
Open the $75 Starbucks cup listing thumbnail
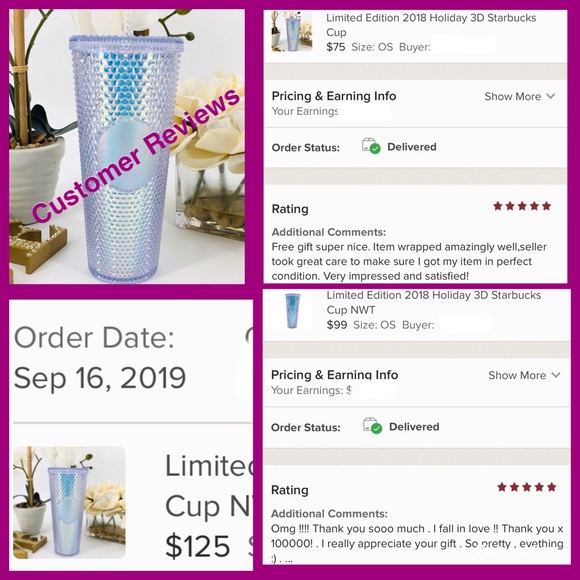pyautogui.click(x=291, y=31)
